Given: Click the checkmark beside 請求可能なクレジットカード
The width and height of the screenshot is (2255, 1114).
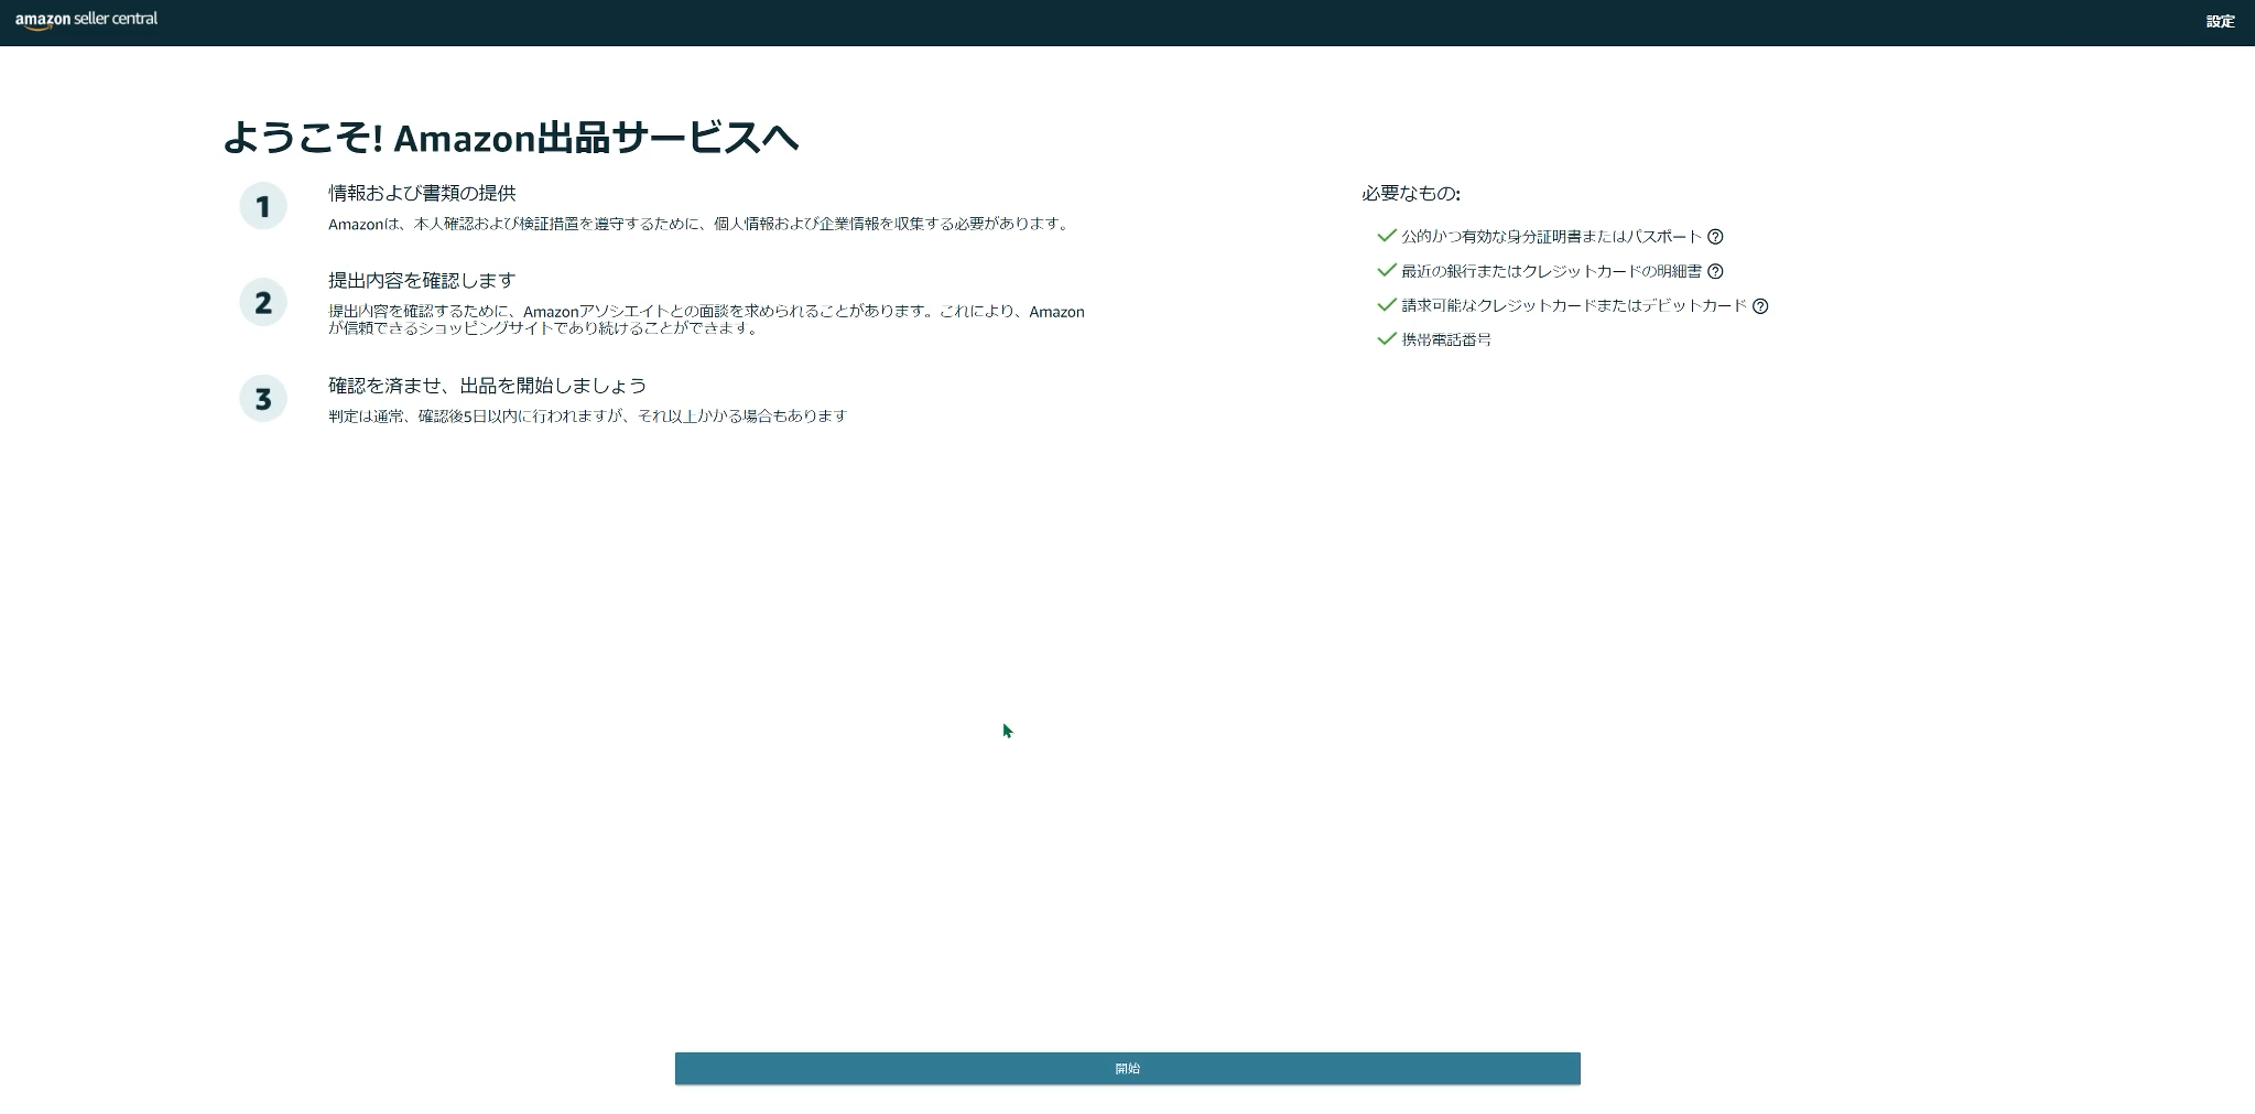Looking at the screenshot, I should [x=1386, y=305].
